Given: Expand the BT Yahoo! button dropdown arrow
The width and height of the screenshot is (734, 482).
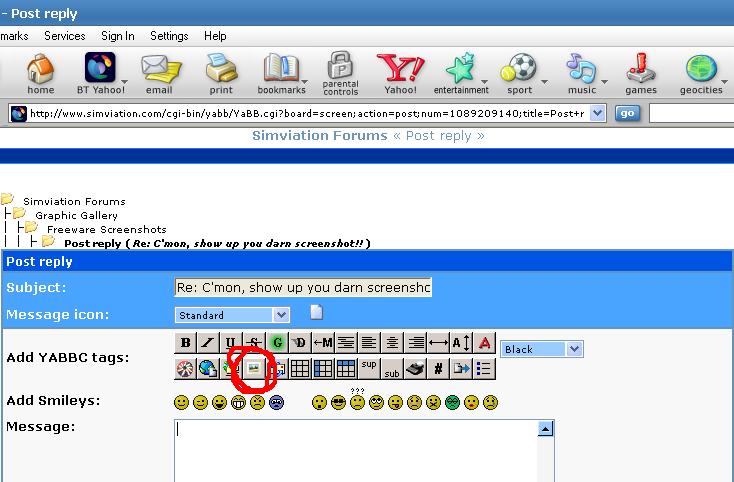Looking at the screenshot, I should (124, 82).
